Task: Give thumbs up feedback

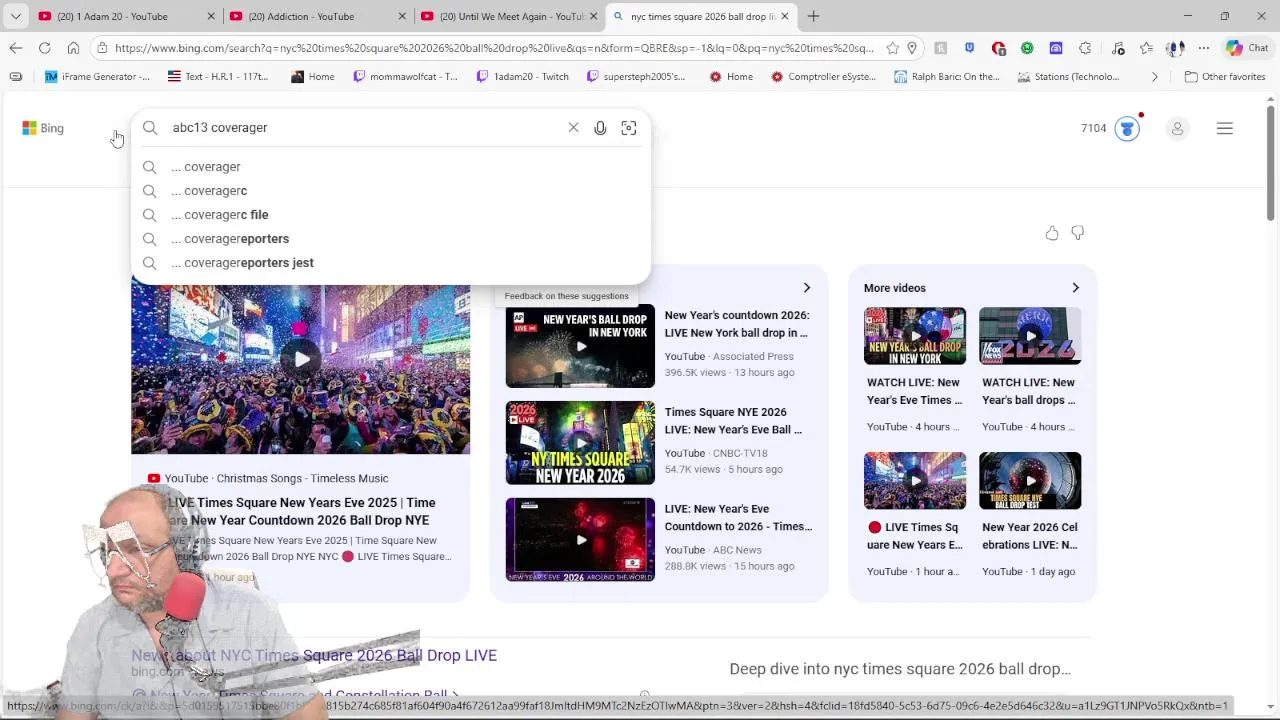Action: point(1052,233)
